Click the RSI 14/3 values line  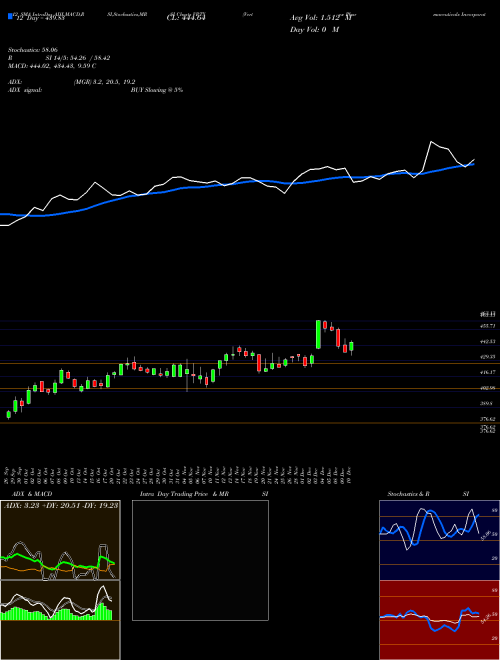(x=59, y=58)
